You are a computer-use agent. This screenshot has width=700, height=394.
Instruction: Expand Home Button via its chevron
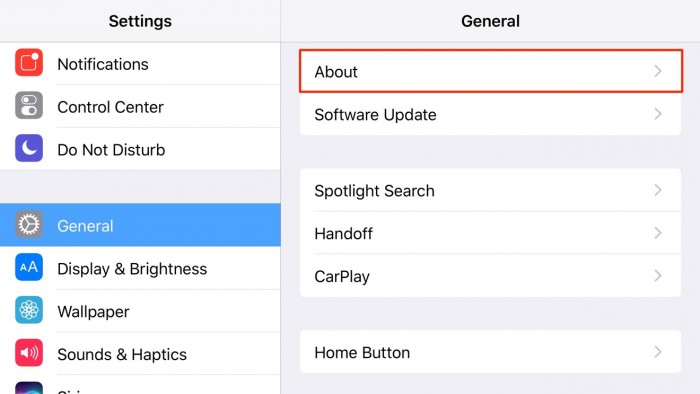point(658,352)
